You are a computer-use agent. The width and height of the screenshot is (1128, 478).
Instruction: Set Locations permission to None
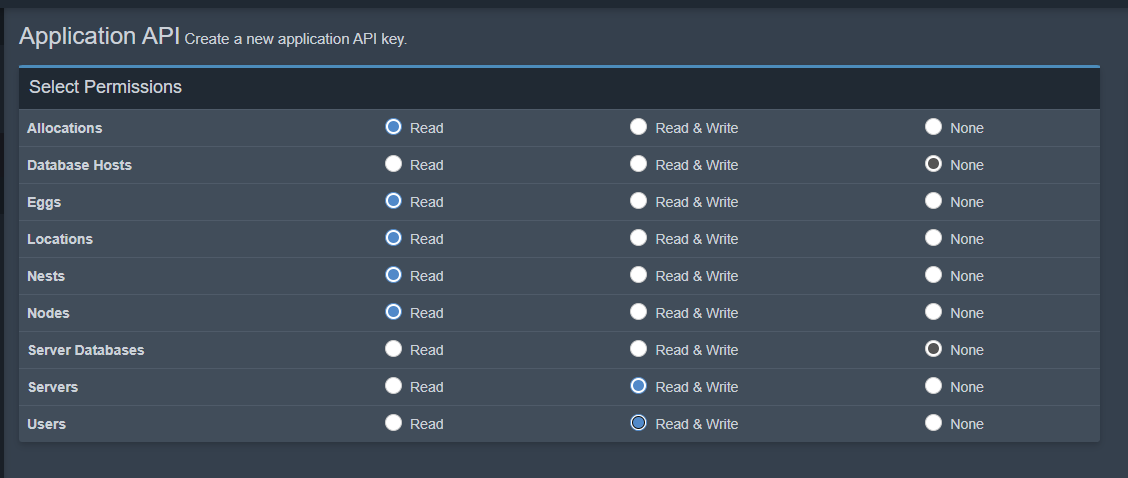[x=933, y=238]
